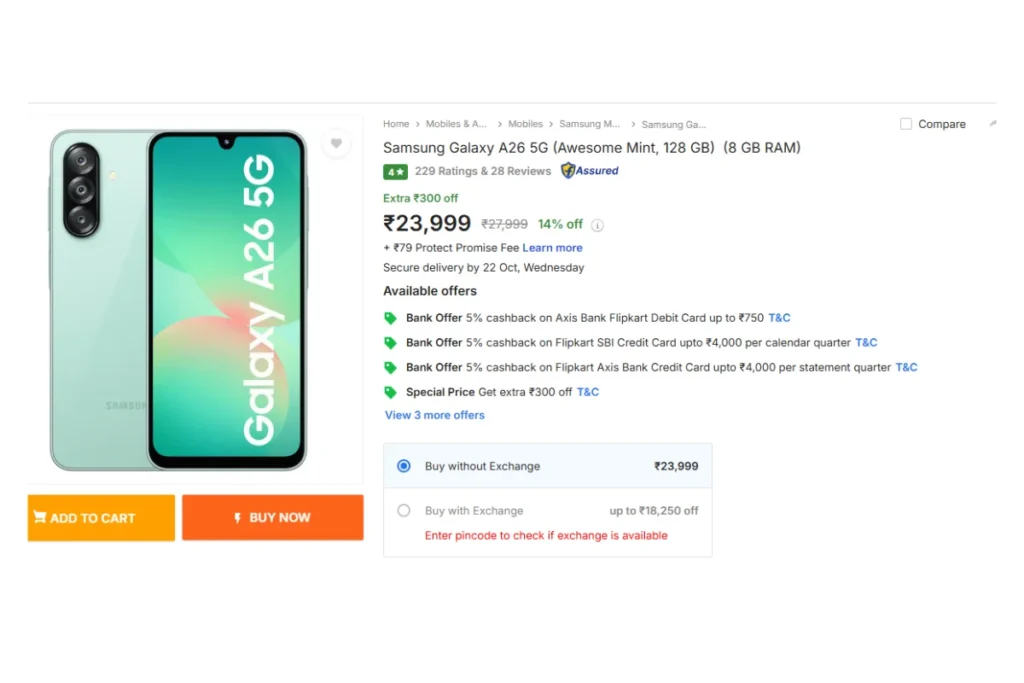Click the Flipkart Assured badge

tap(590, 171)
